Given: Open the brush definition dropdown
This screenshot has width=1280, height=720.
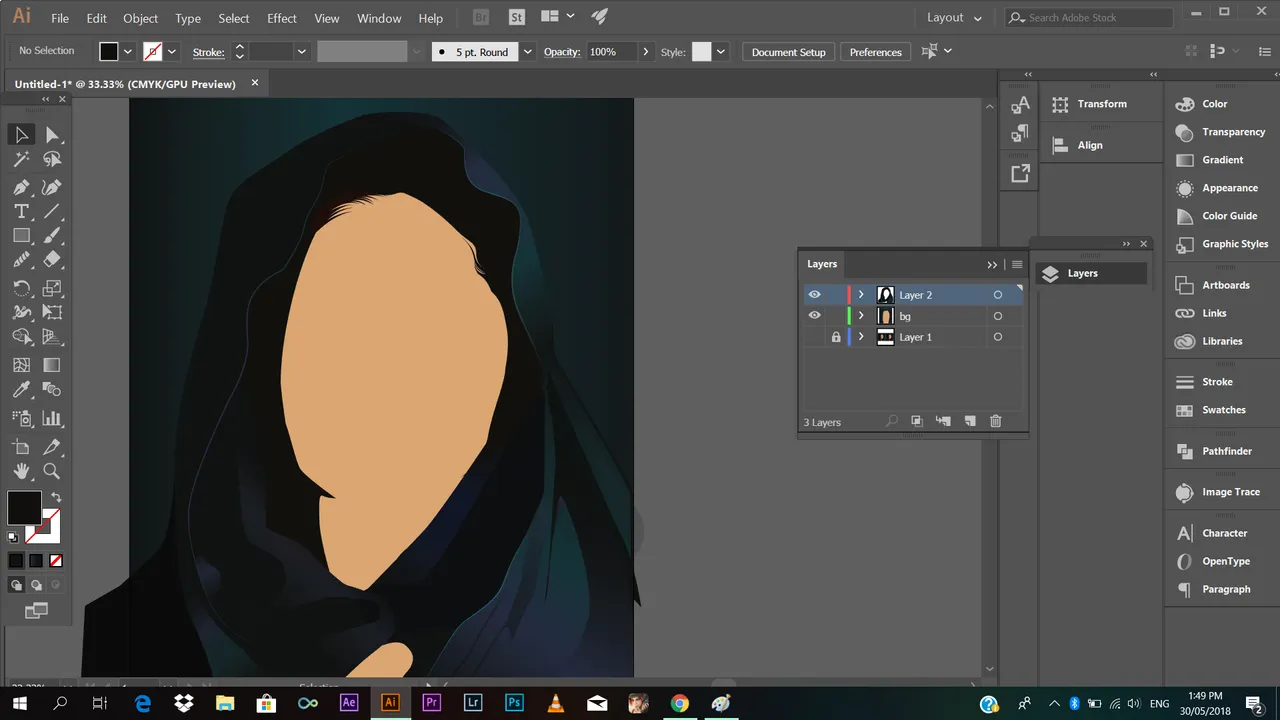Looking at the screenshot, I should (x=527, y=52).
